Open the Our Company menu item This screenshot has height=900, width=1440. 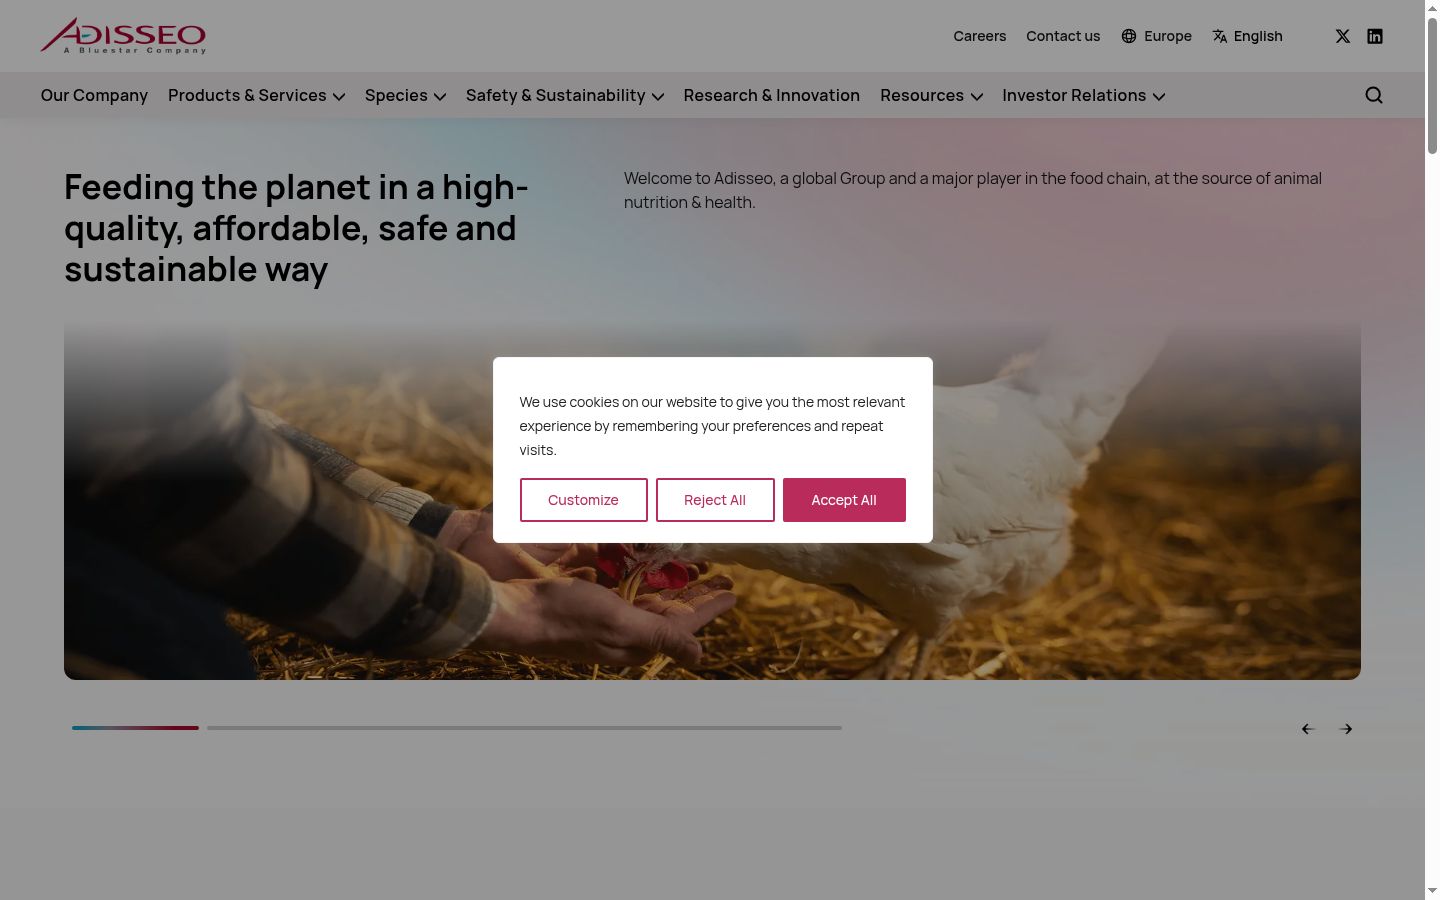pos(94,95)
